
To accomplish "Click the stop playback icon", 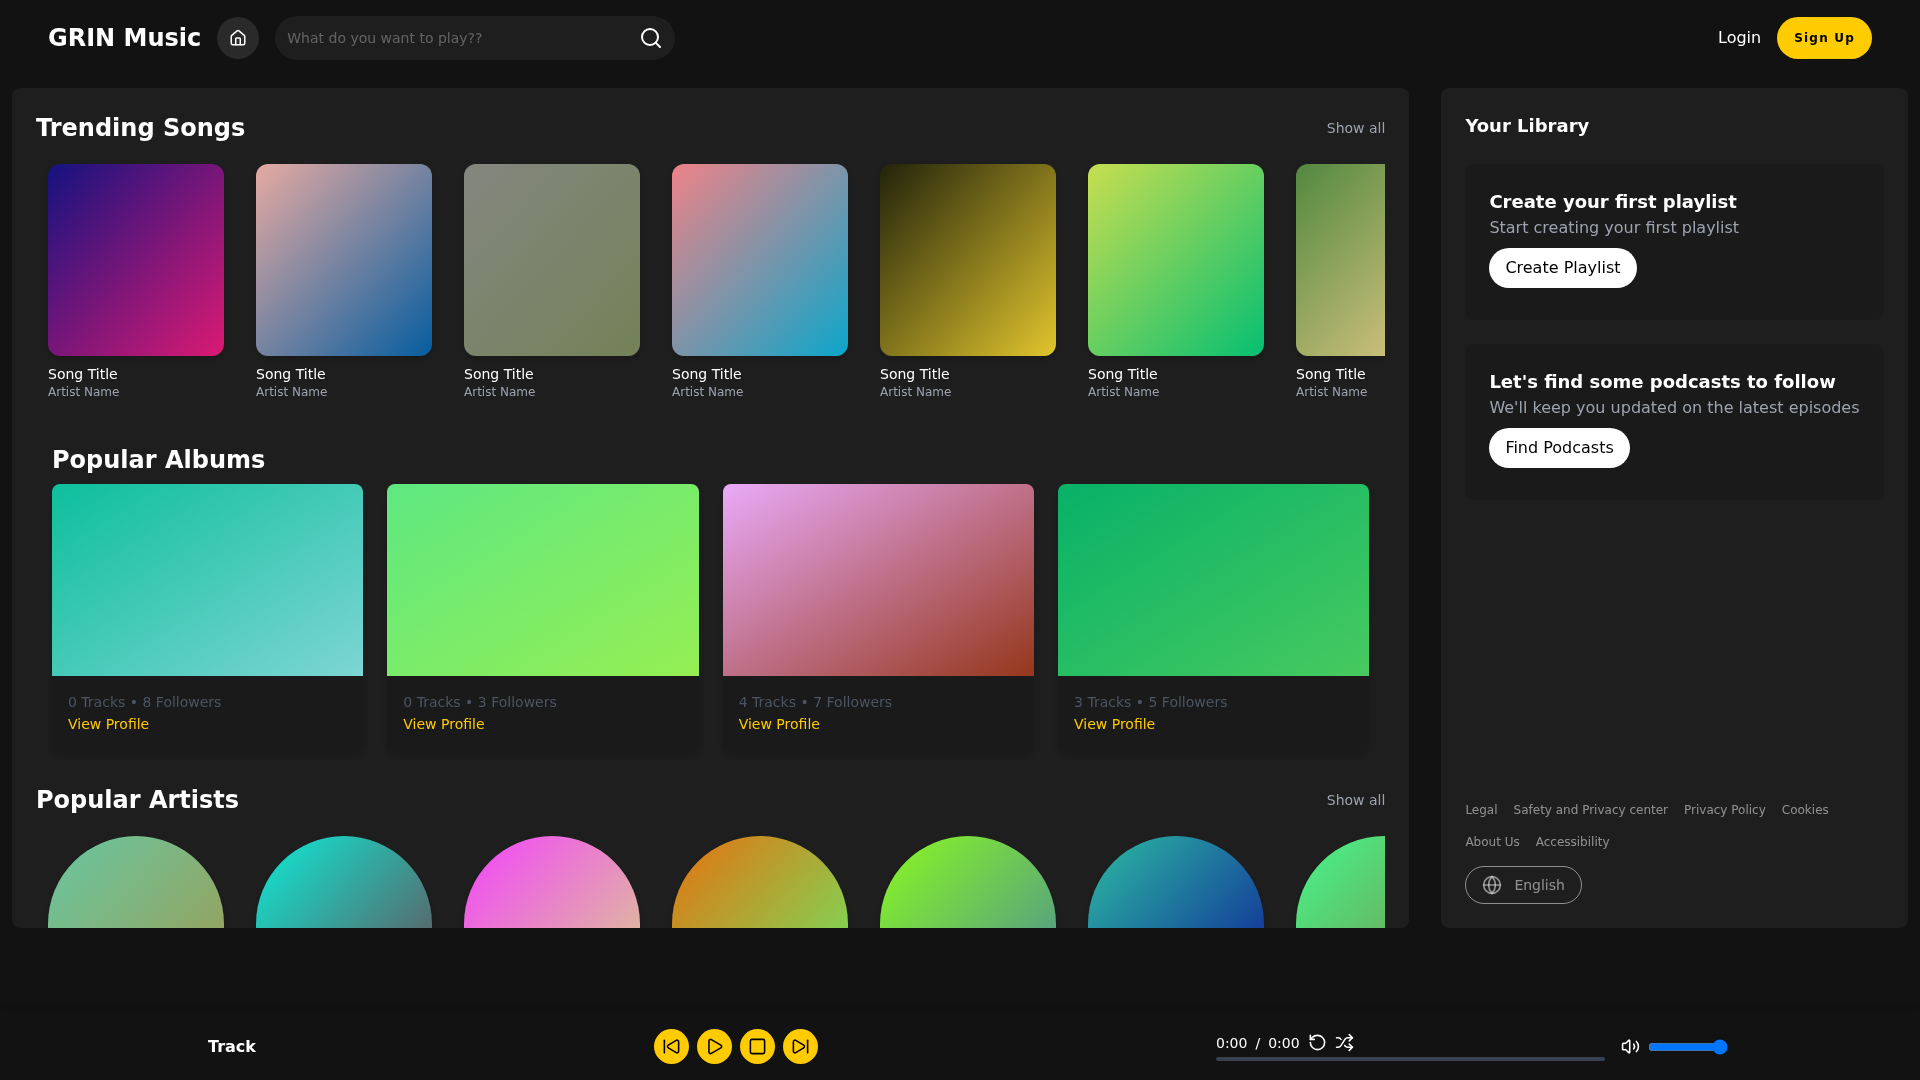I will coord(757,1046).
